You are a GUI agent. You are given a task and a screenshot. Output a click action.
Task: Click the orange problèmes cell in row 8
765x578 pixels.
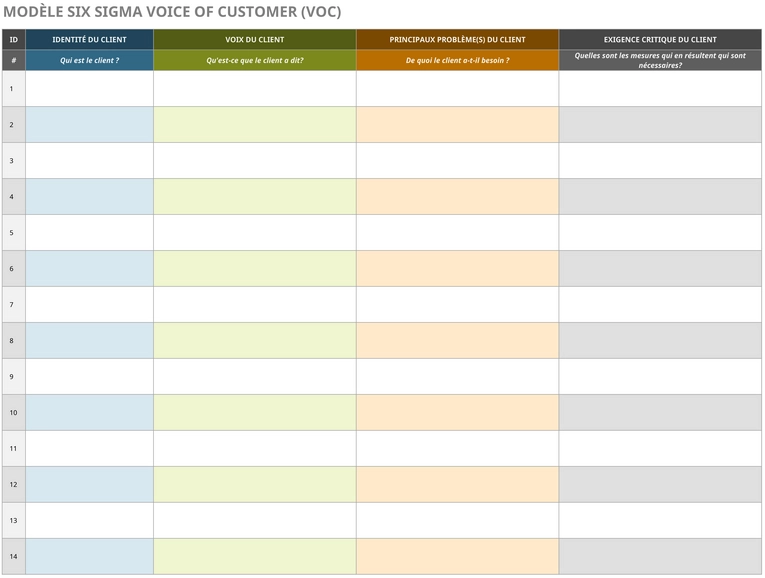(x=458, y=340)
